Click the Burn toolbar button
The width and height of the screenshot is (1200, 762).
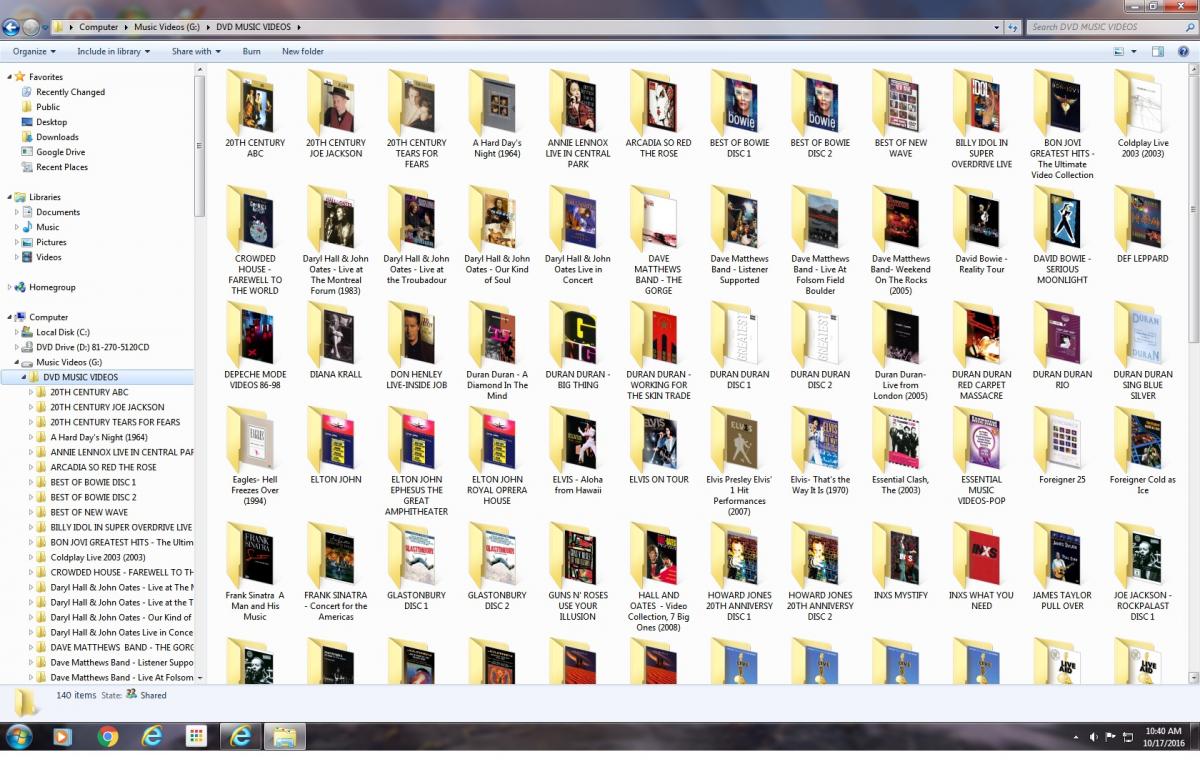tap(251, 51)
